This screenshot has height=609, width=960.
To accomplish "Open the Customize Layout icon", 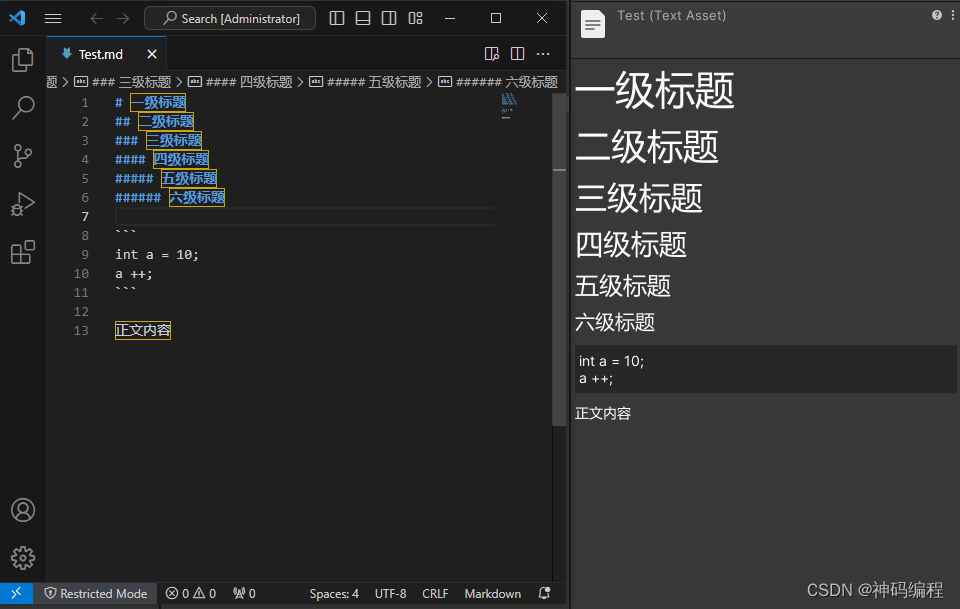I will click(x=416, y=18).
